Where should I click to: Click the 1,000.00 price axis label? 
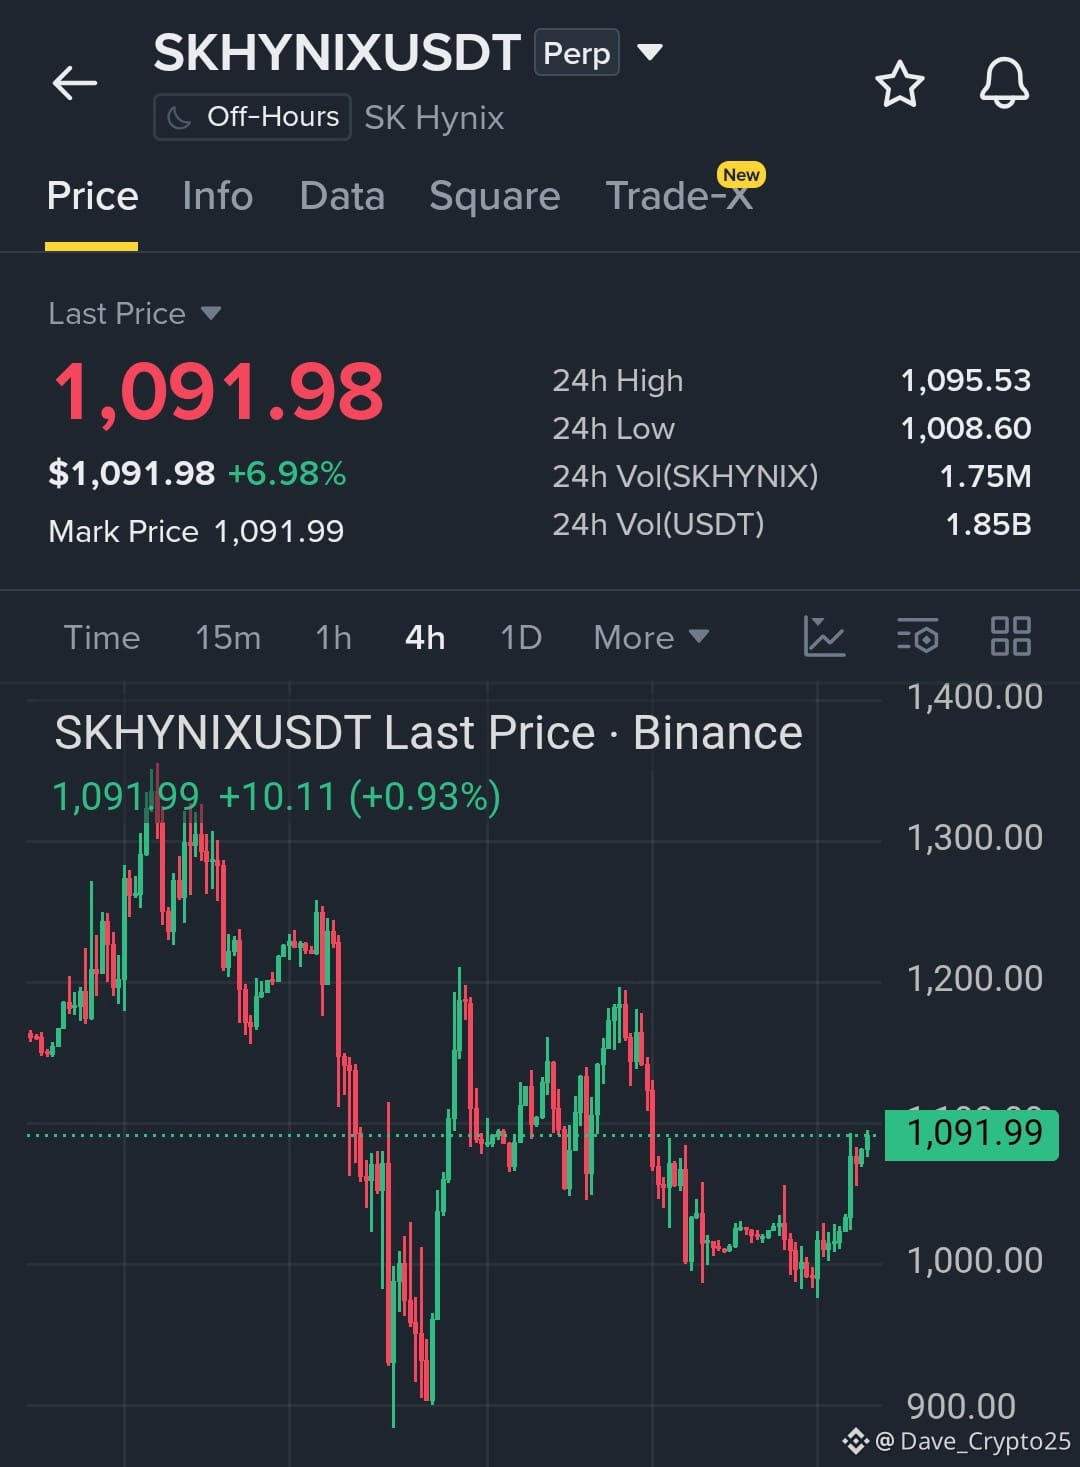pyautogui.click(x=974, y=1260)
